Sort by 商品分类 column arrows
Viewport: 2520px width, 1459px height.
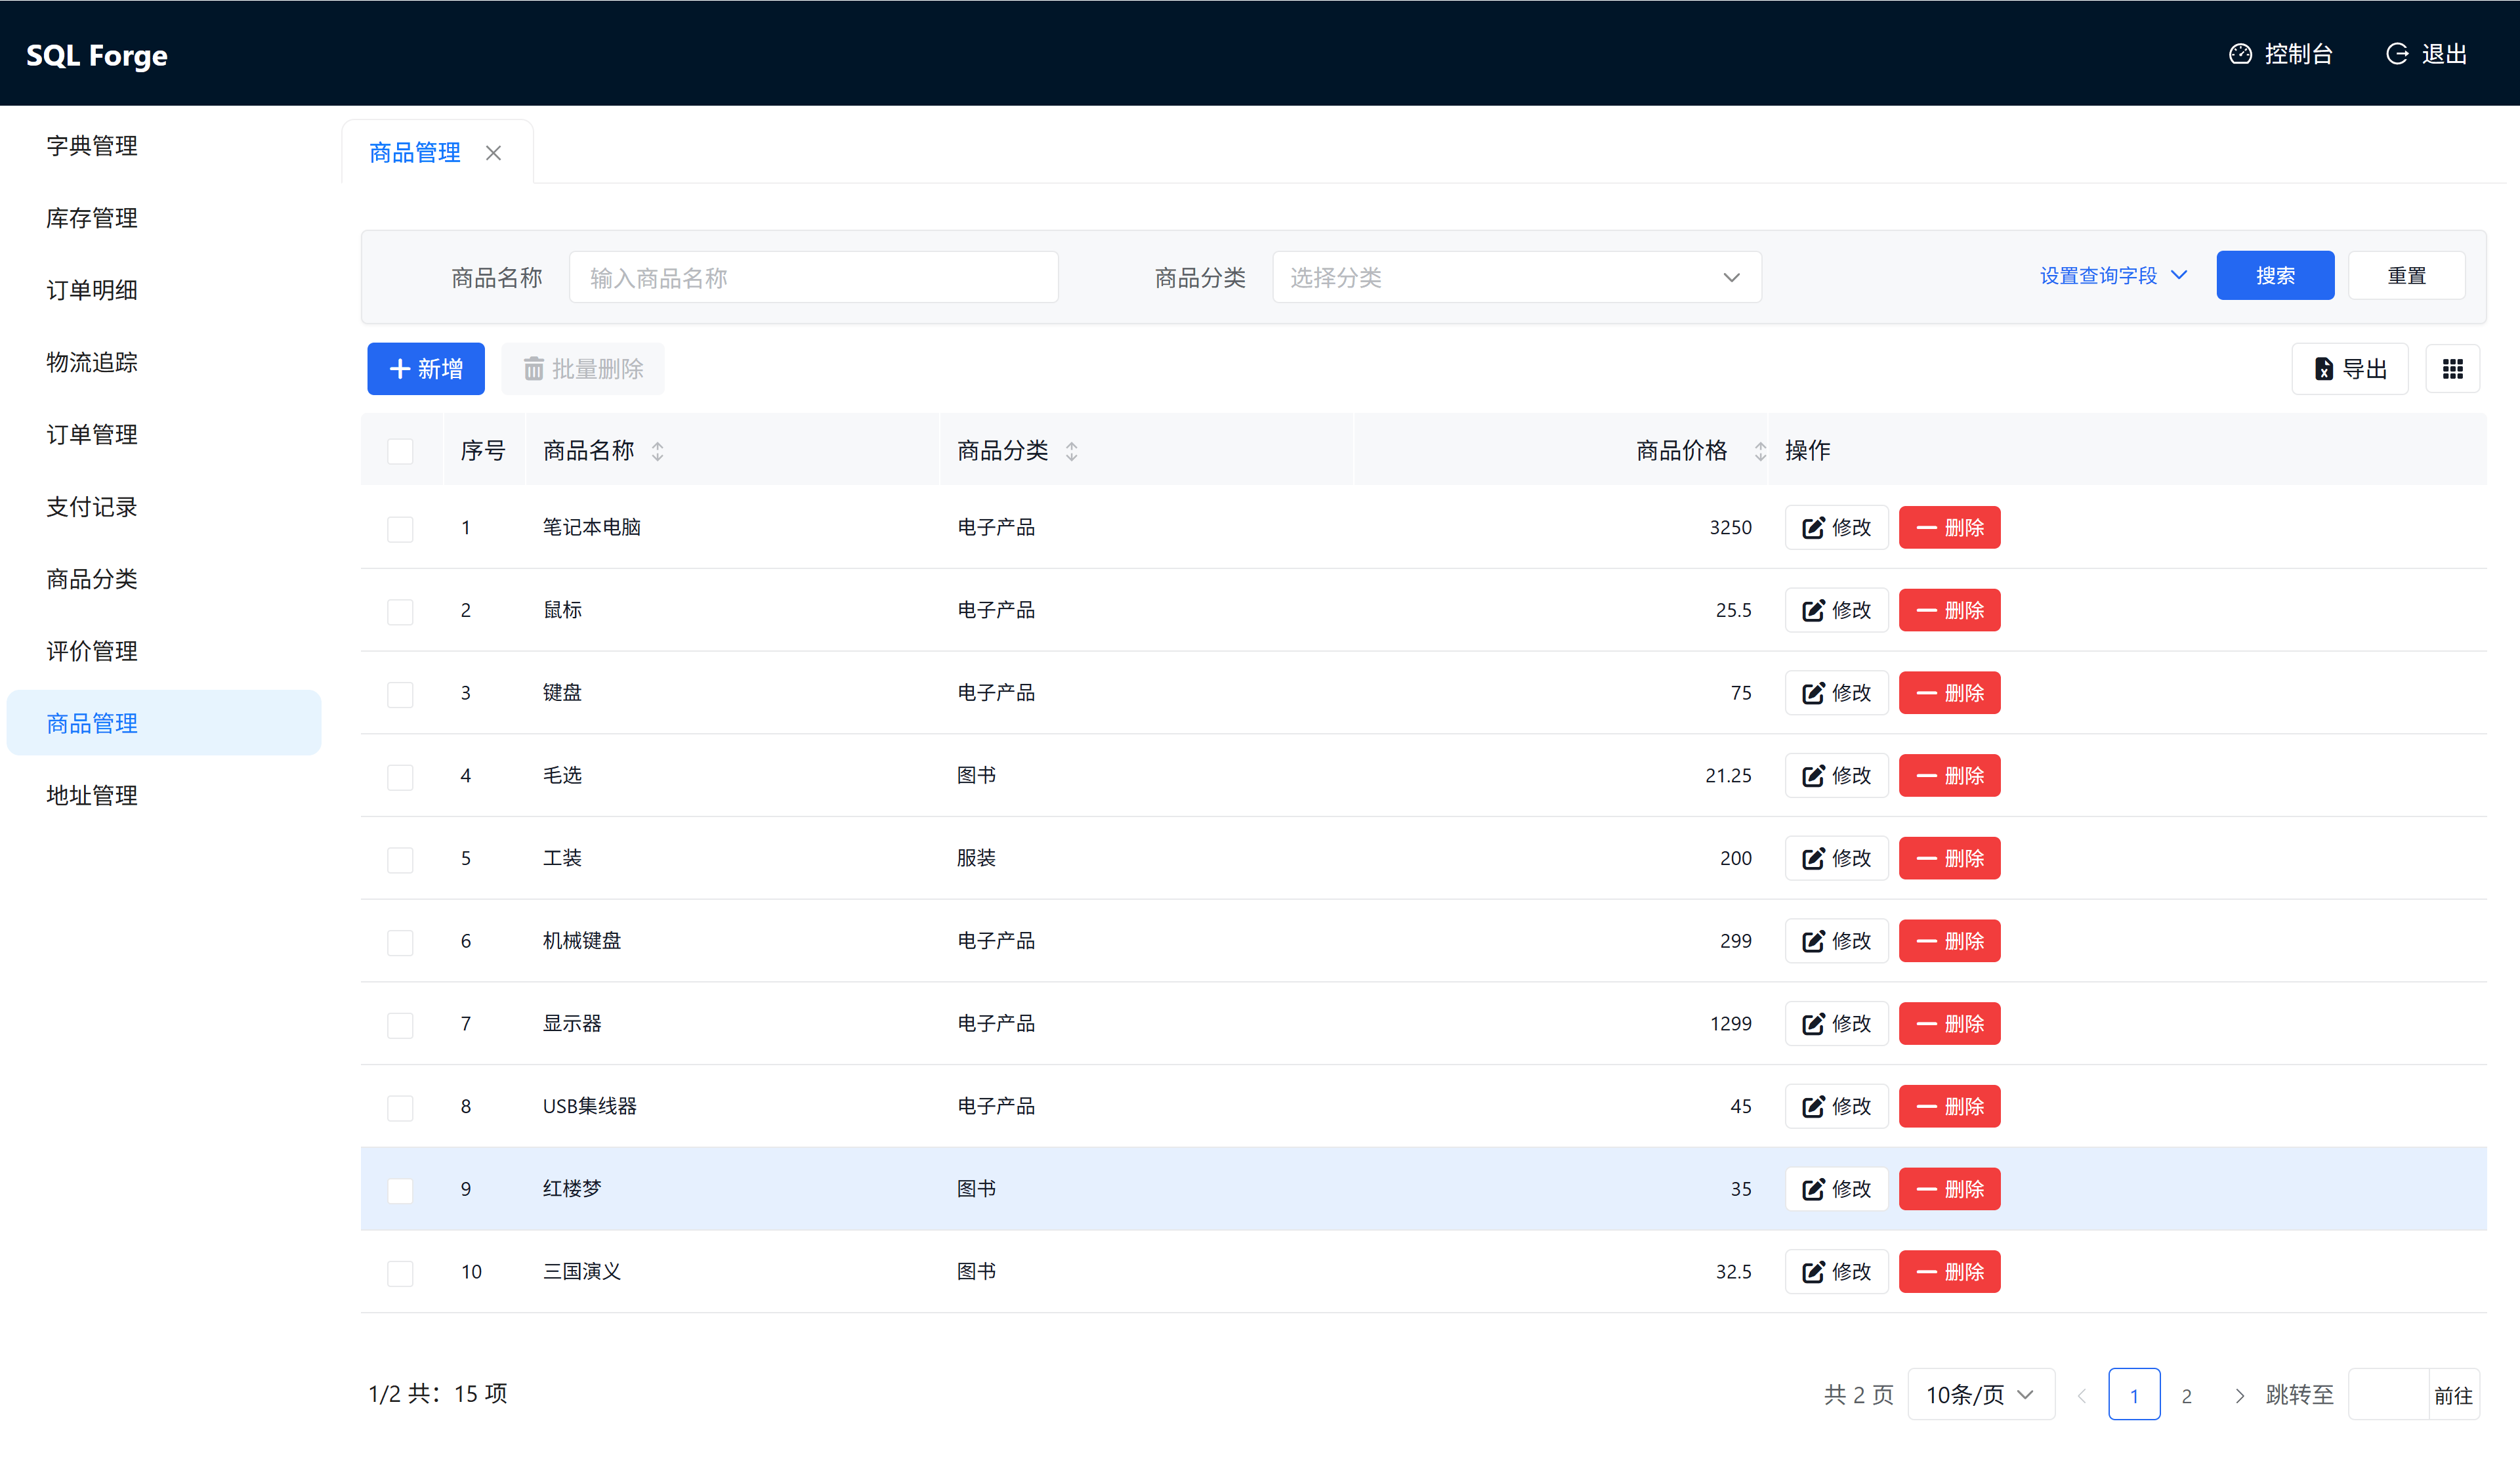coord(1071,451)
